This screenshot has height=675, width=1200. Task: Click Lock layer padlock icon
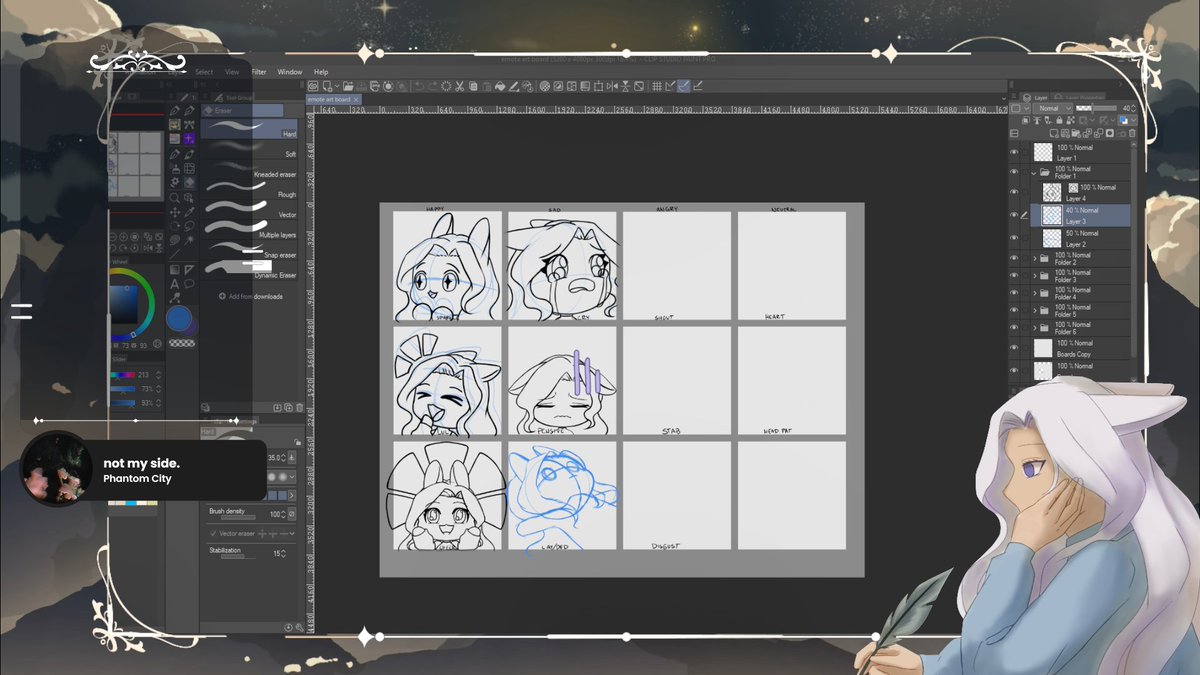(1059, 120)
